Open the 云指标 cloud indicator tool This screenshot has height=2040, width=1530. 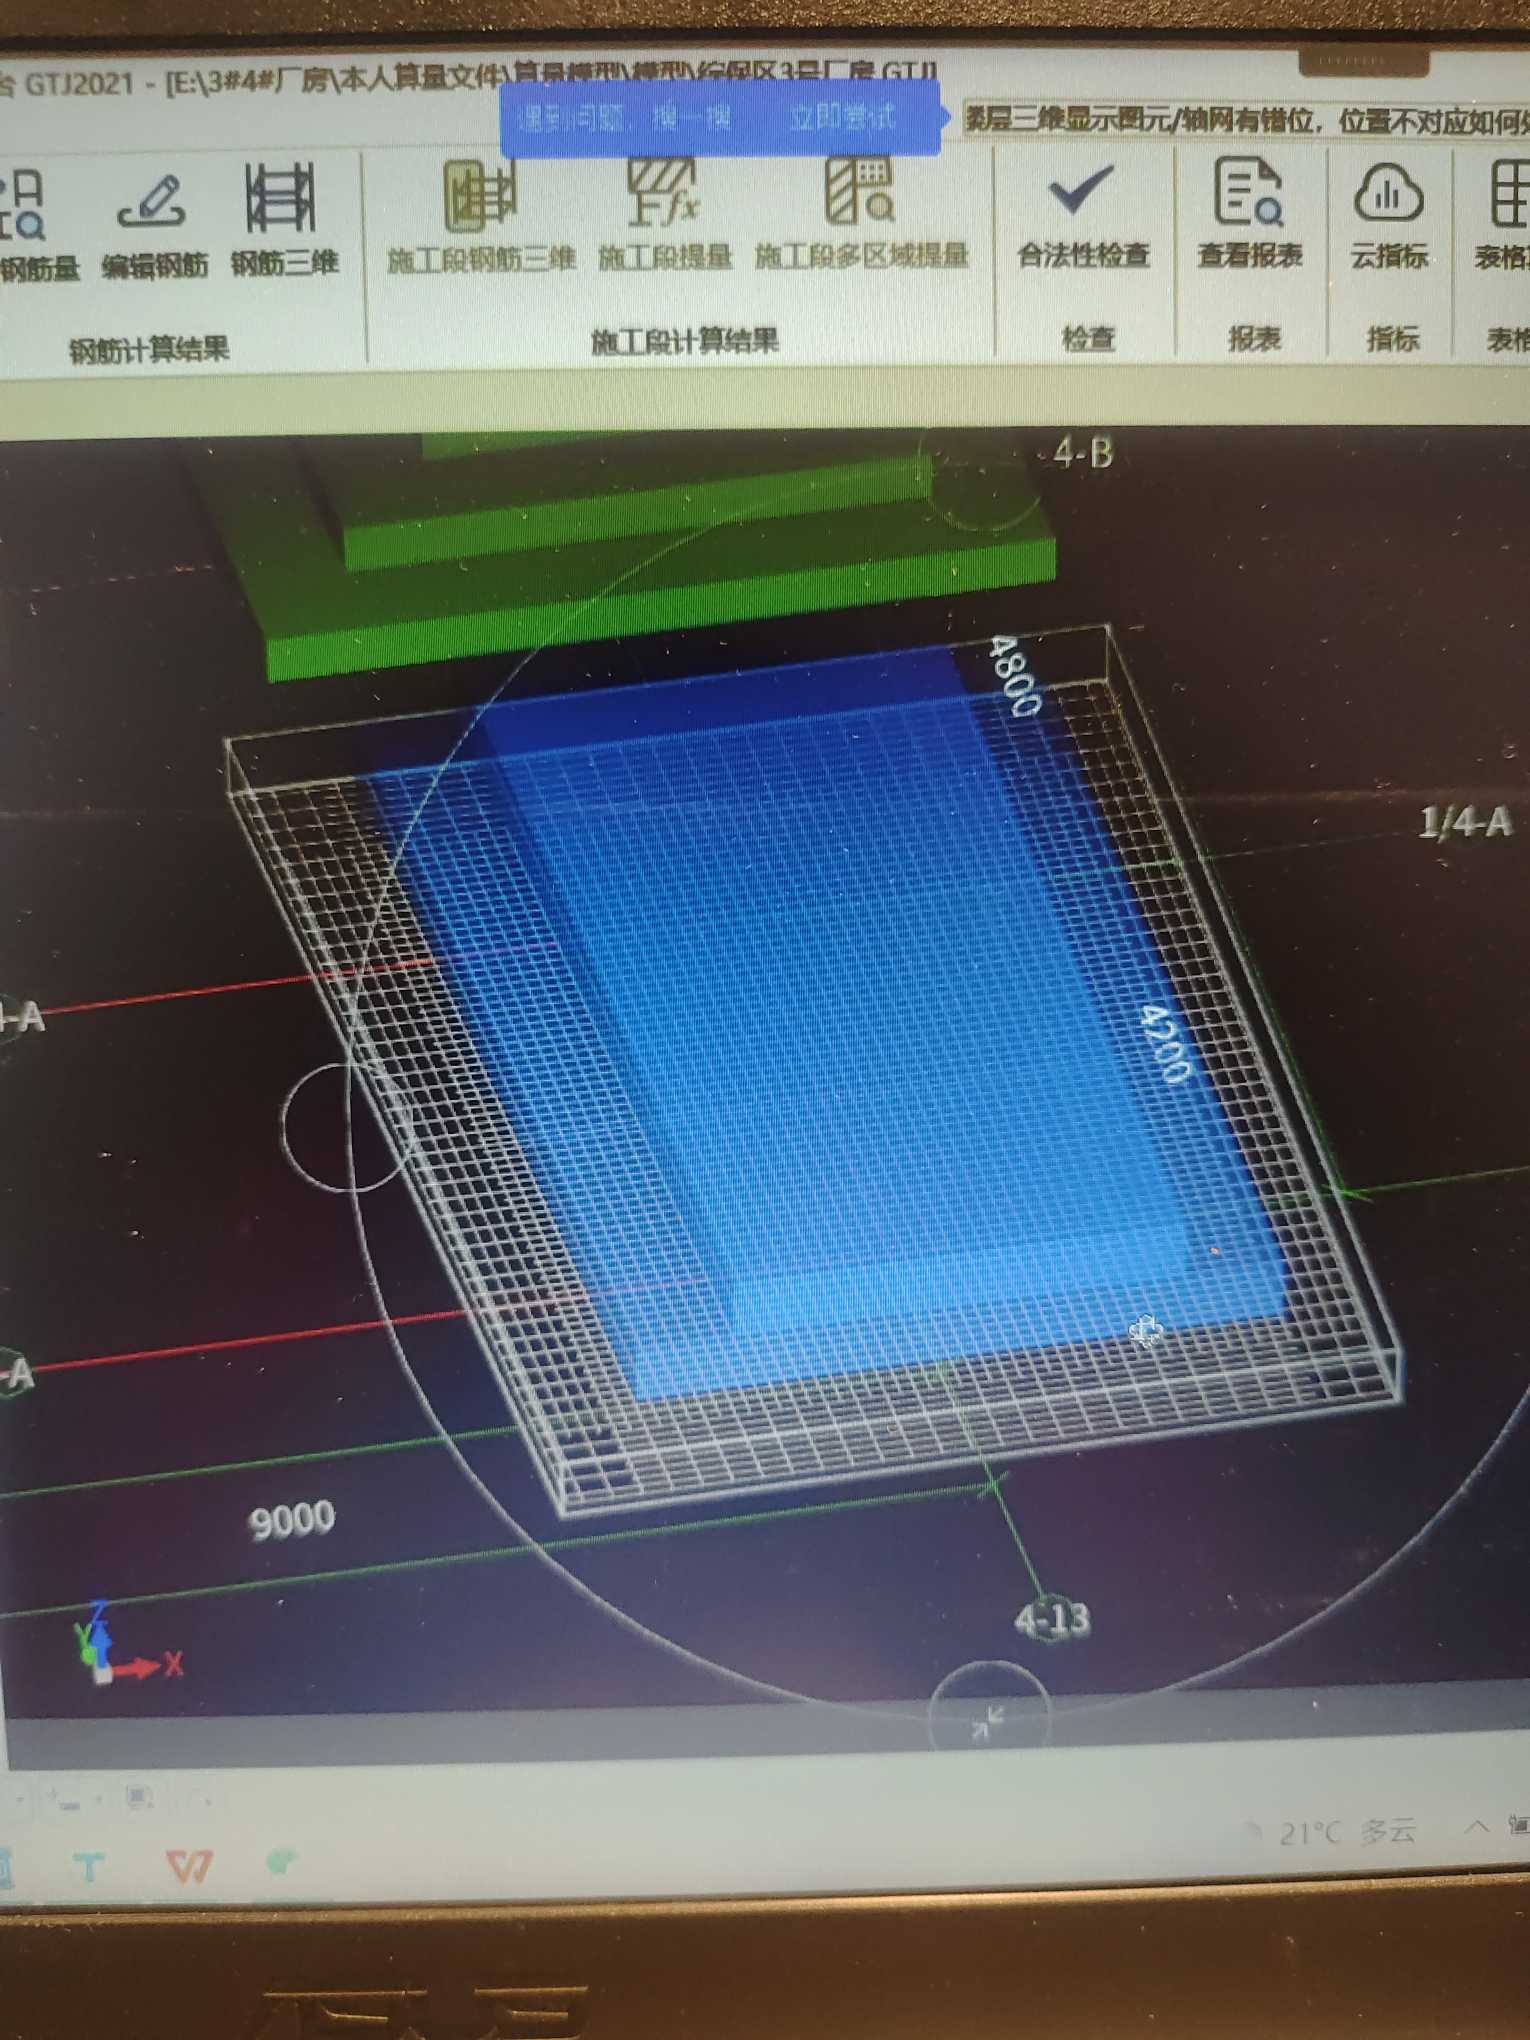(x=1389, y=214)
